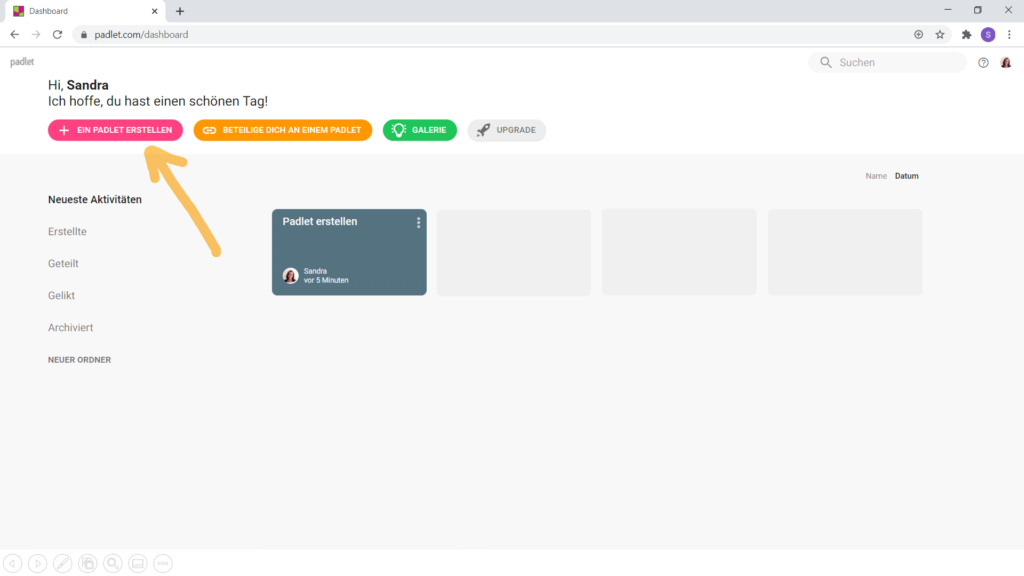Reload the Padlet dashboard page
The image size is (1024, 576).
pyautogui.click(x=57, y=35)
